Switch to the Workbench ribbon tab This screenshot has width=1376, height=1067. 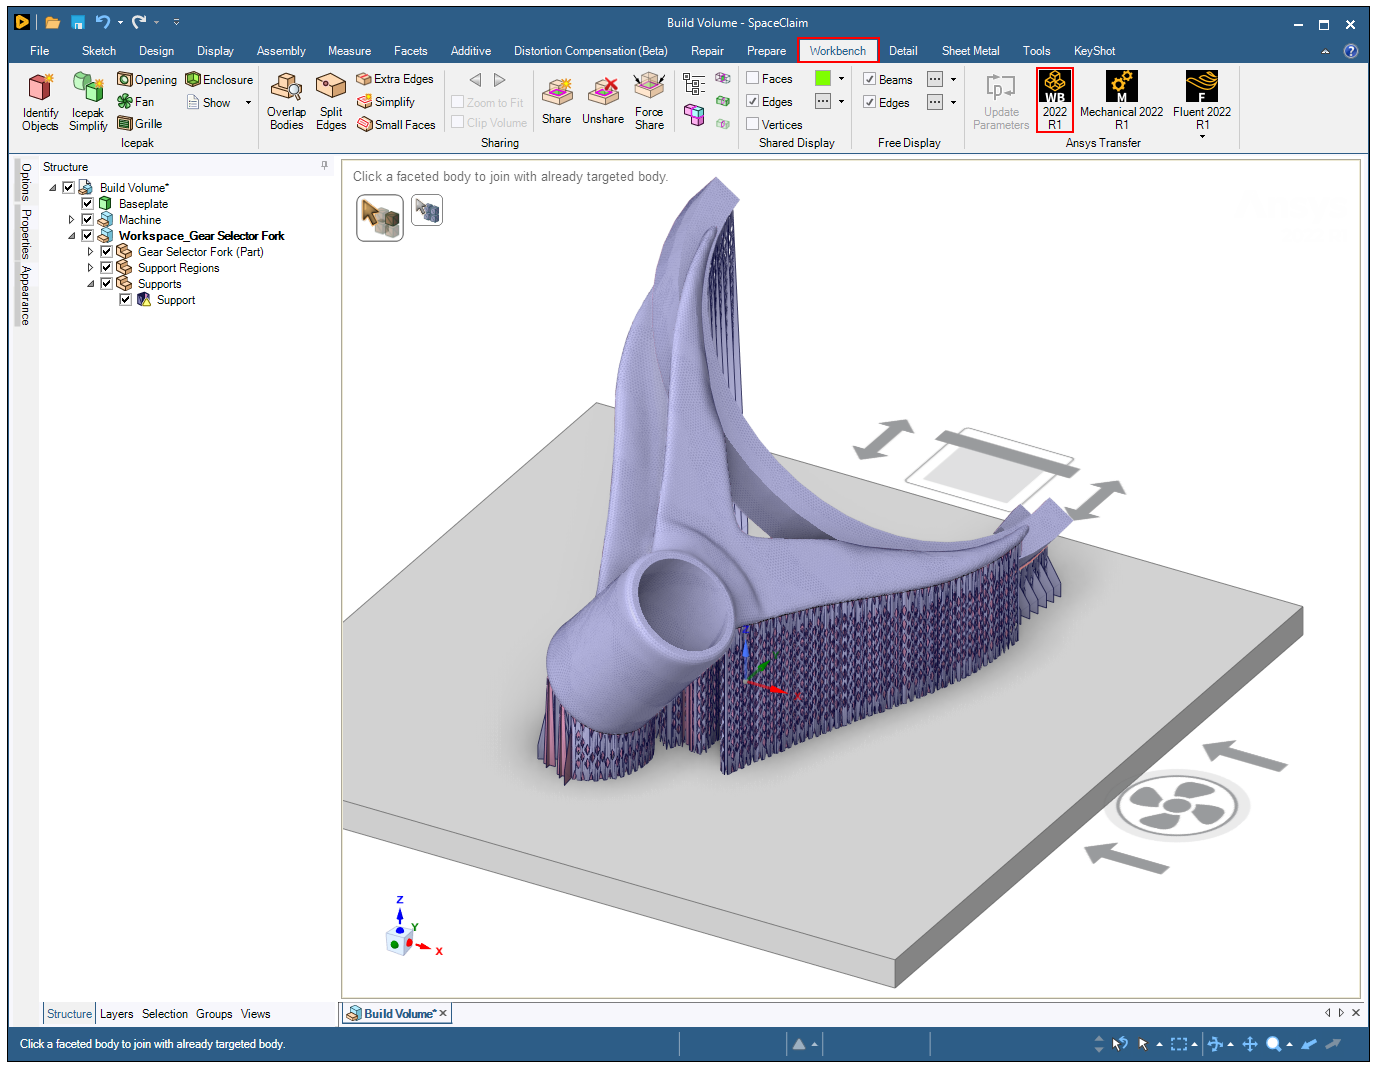(x=838, y=50)
